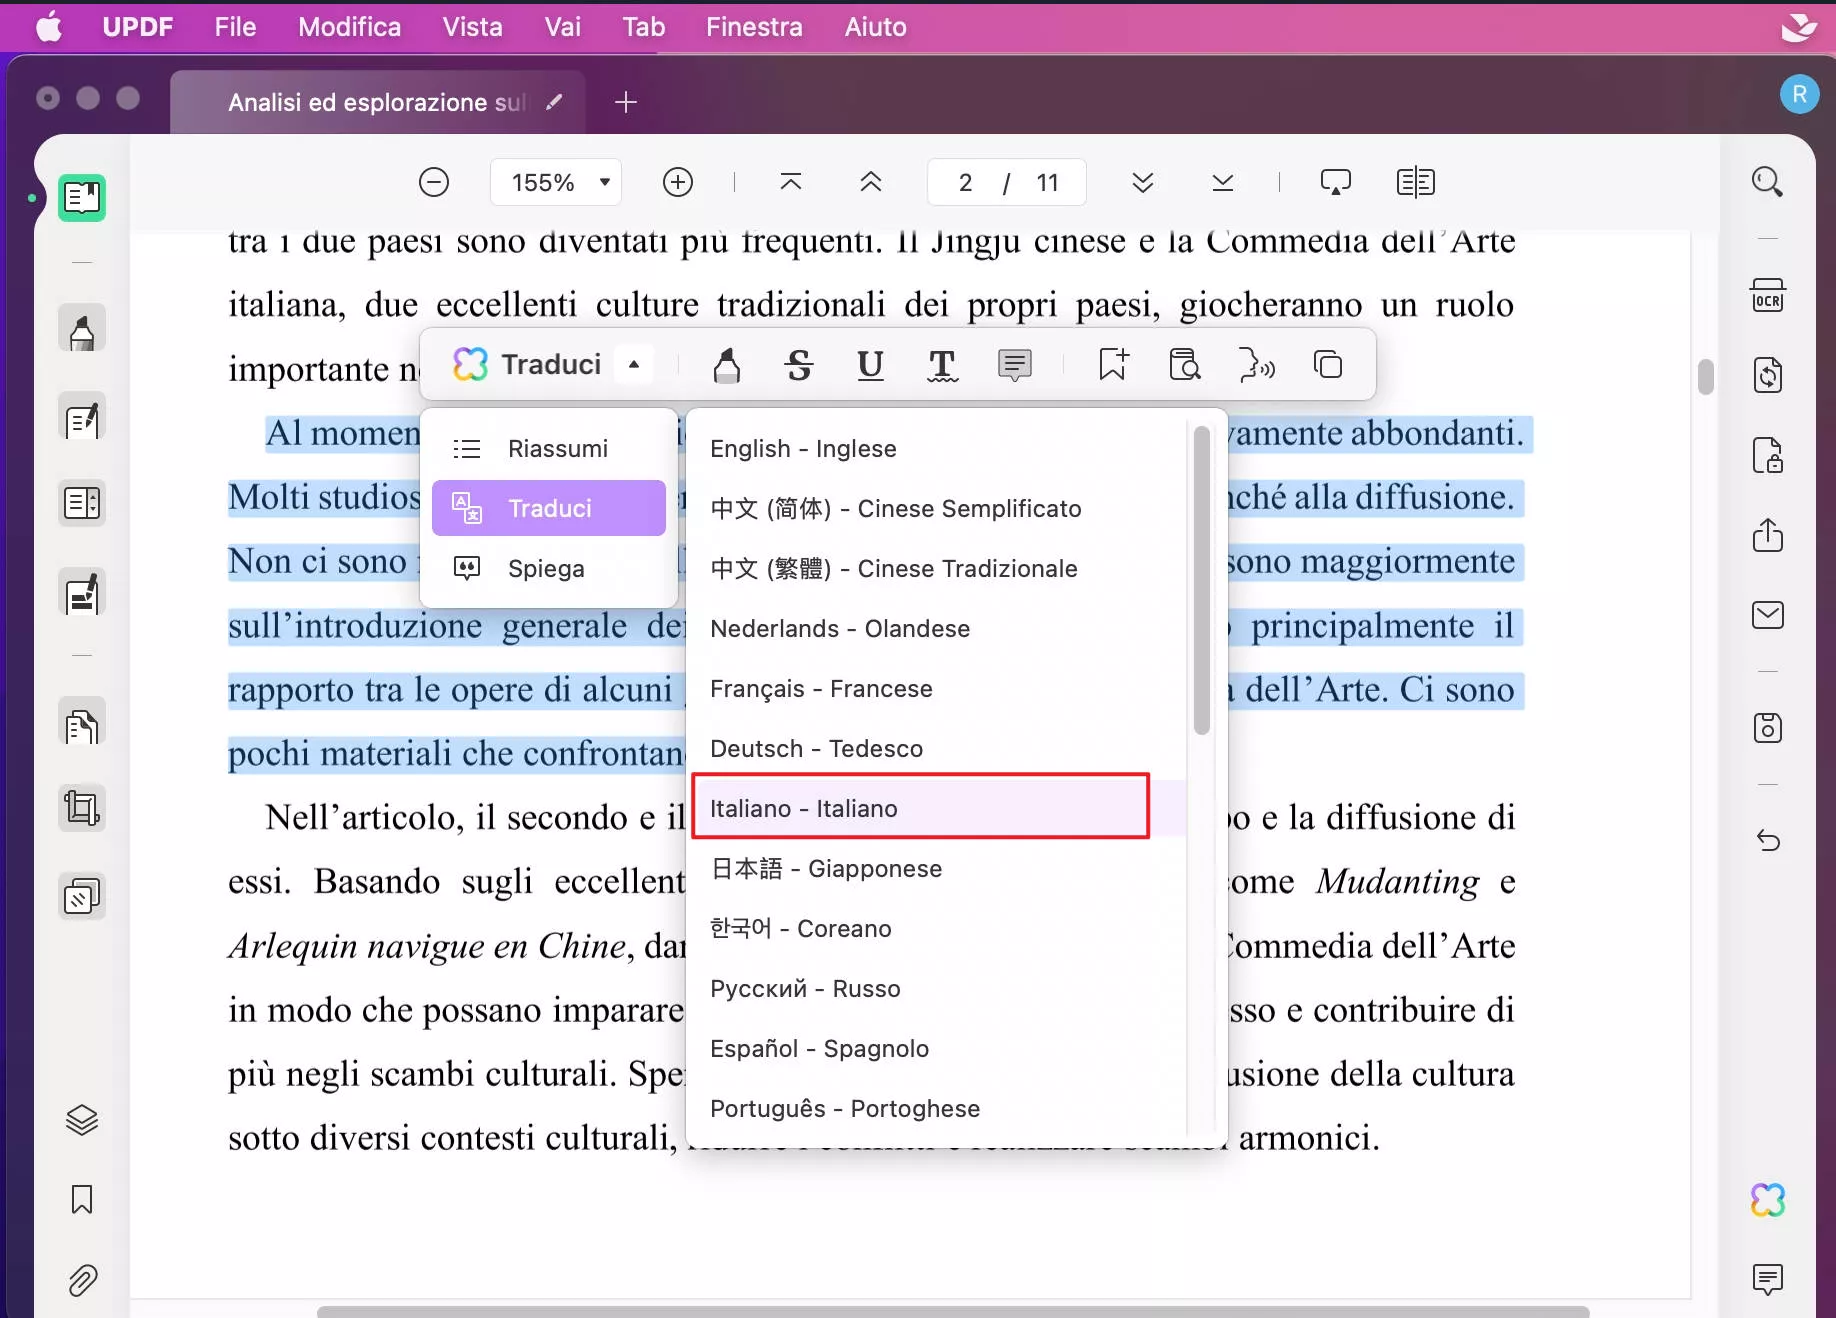Image resolution: width=1836 pixels, height=1318 pixels.
Task: Open the Layers panel icon
Action: pyautogui.click(x=82, y=1120)
